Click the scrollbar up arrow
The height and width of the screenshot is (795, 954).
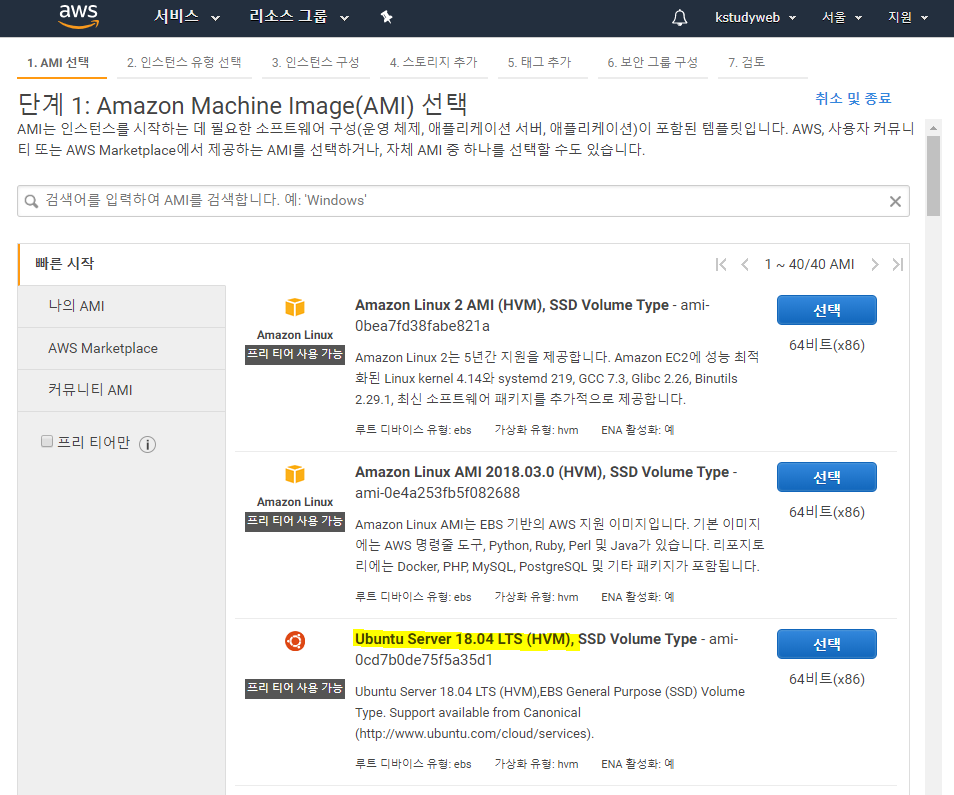[x=933, y=128]
